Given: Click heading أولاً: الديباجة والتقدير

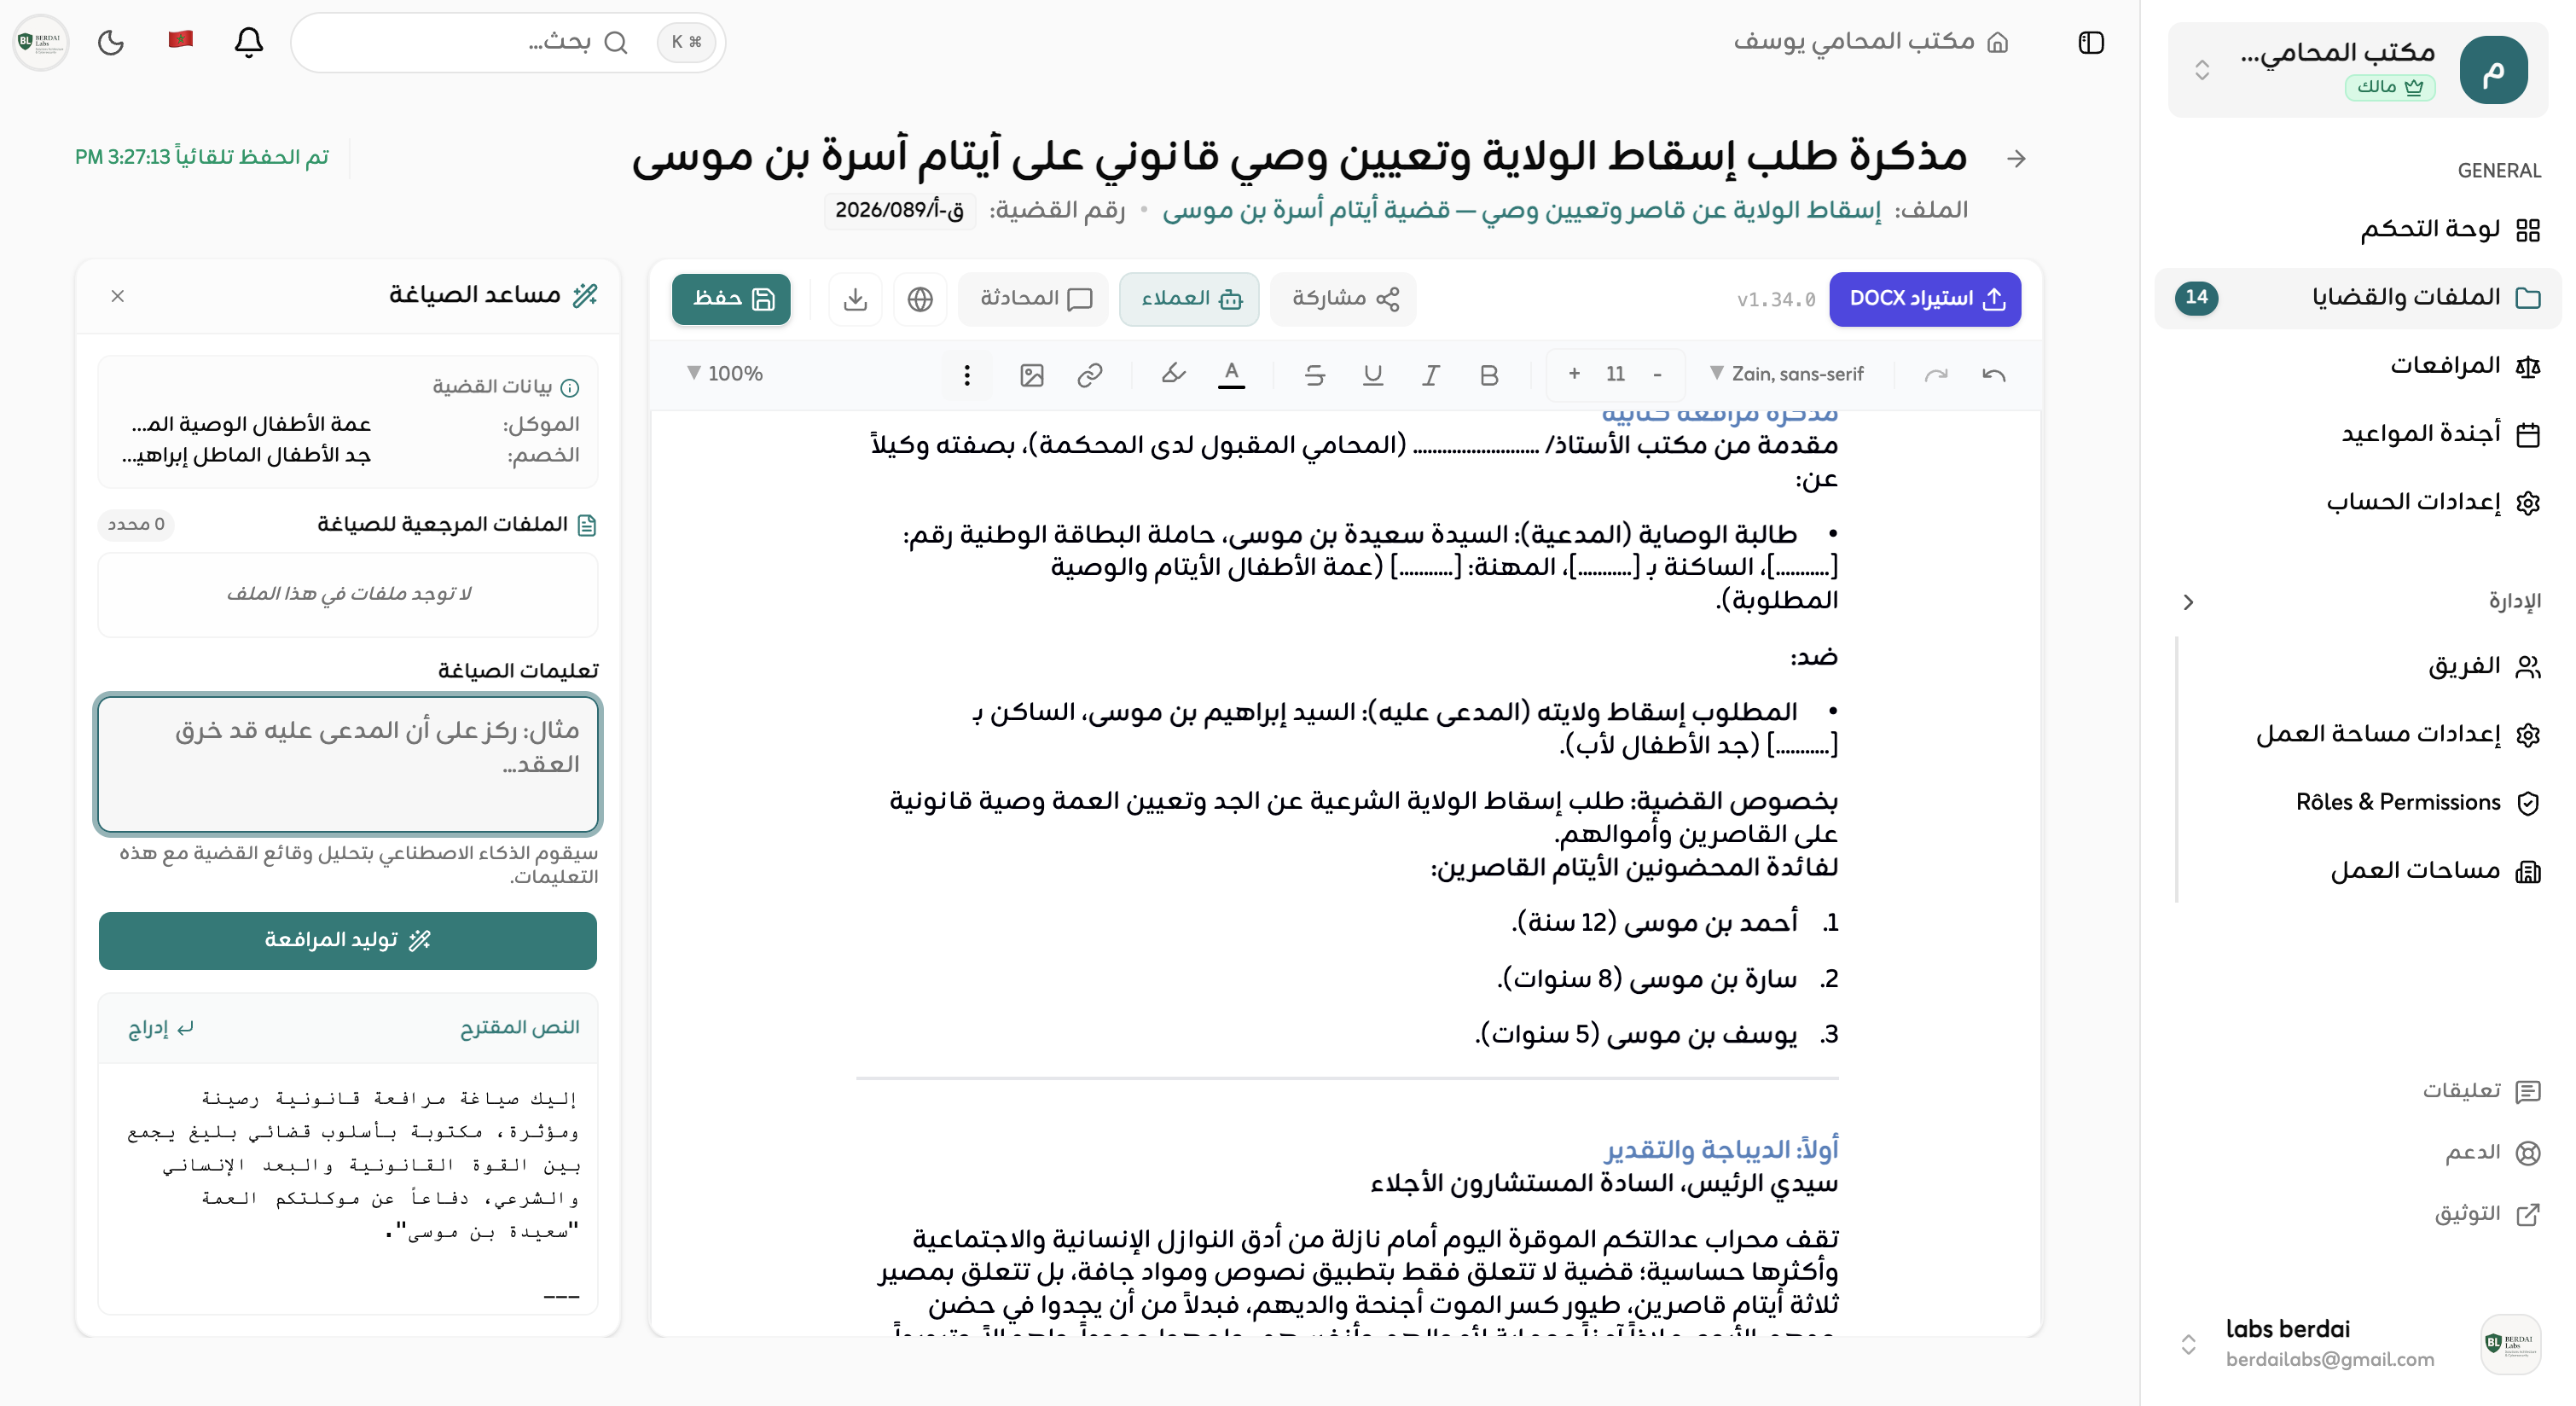Looking at the screenshot, I should click(x=1721, y=1149).
